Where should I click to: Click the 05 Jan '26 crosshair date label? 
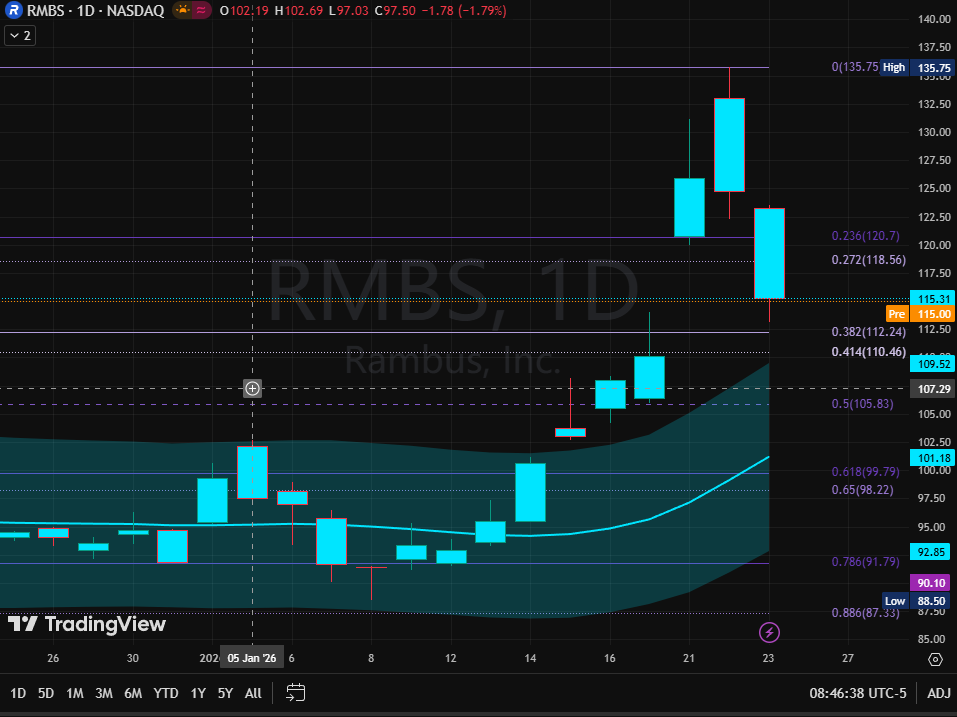251,658
